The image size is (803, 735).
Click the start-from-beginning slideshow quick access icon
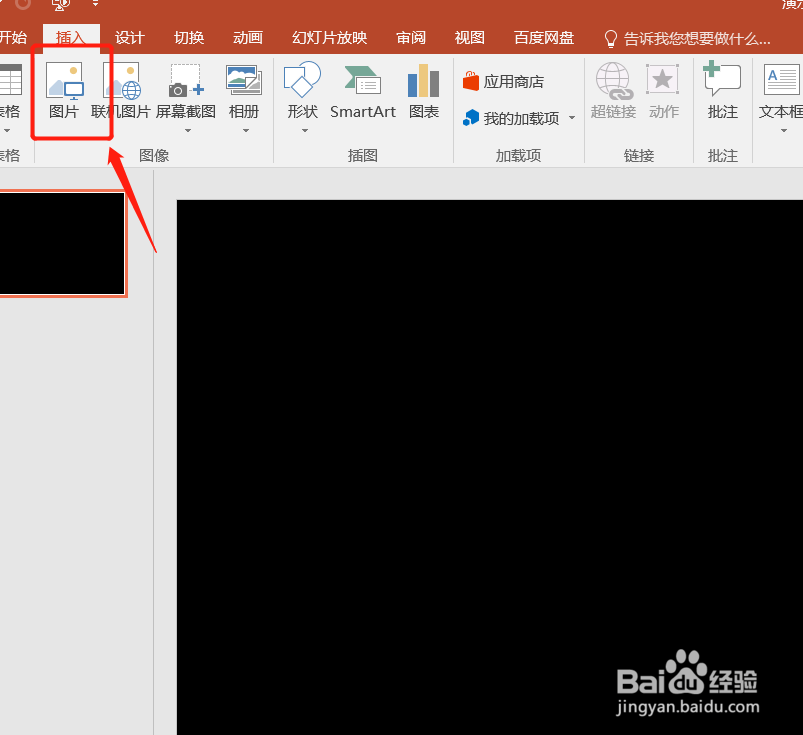61,5
